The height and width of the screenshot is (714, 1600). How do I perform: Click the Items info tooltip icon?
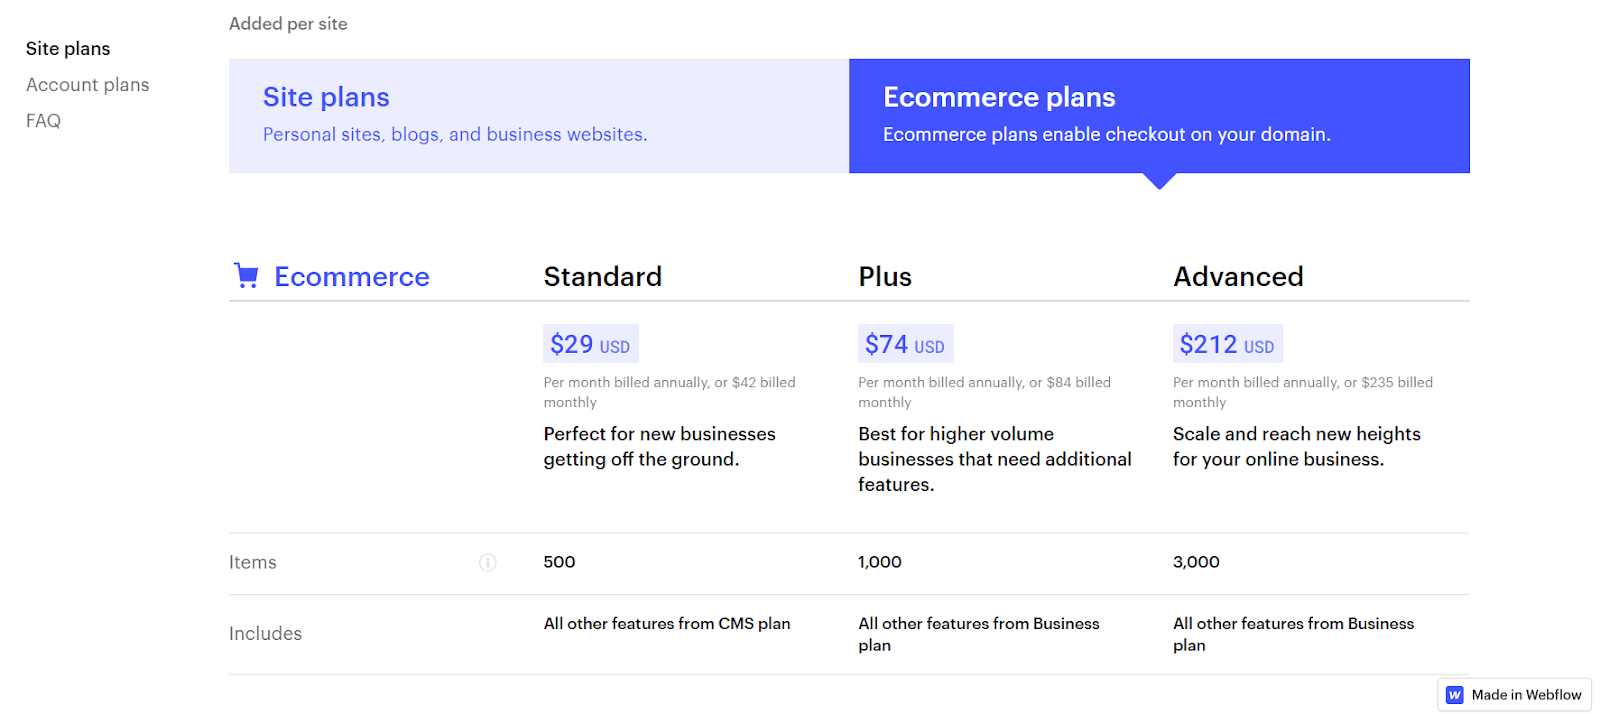click(488, 563)
